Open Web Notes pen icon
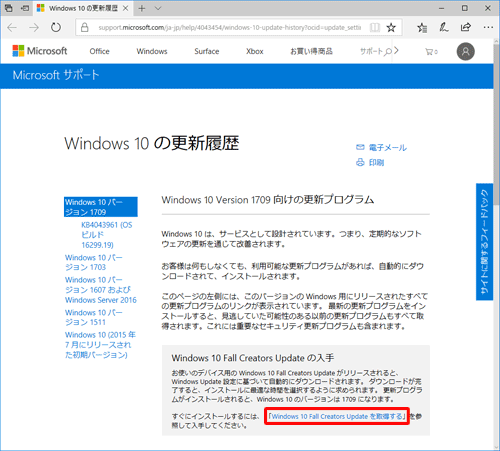Screen dimensions: 500x451 tap(444, 27)
